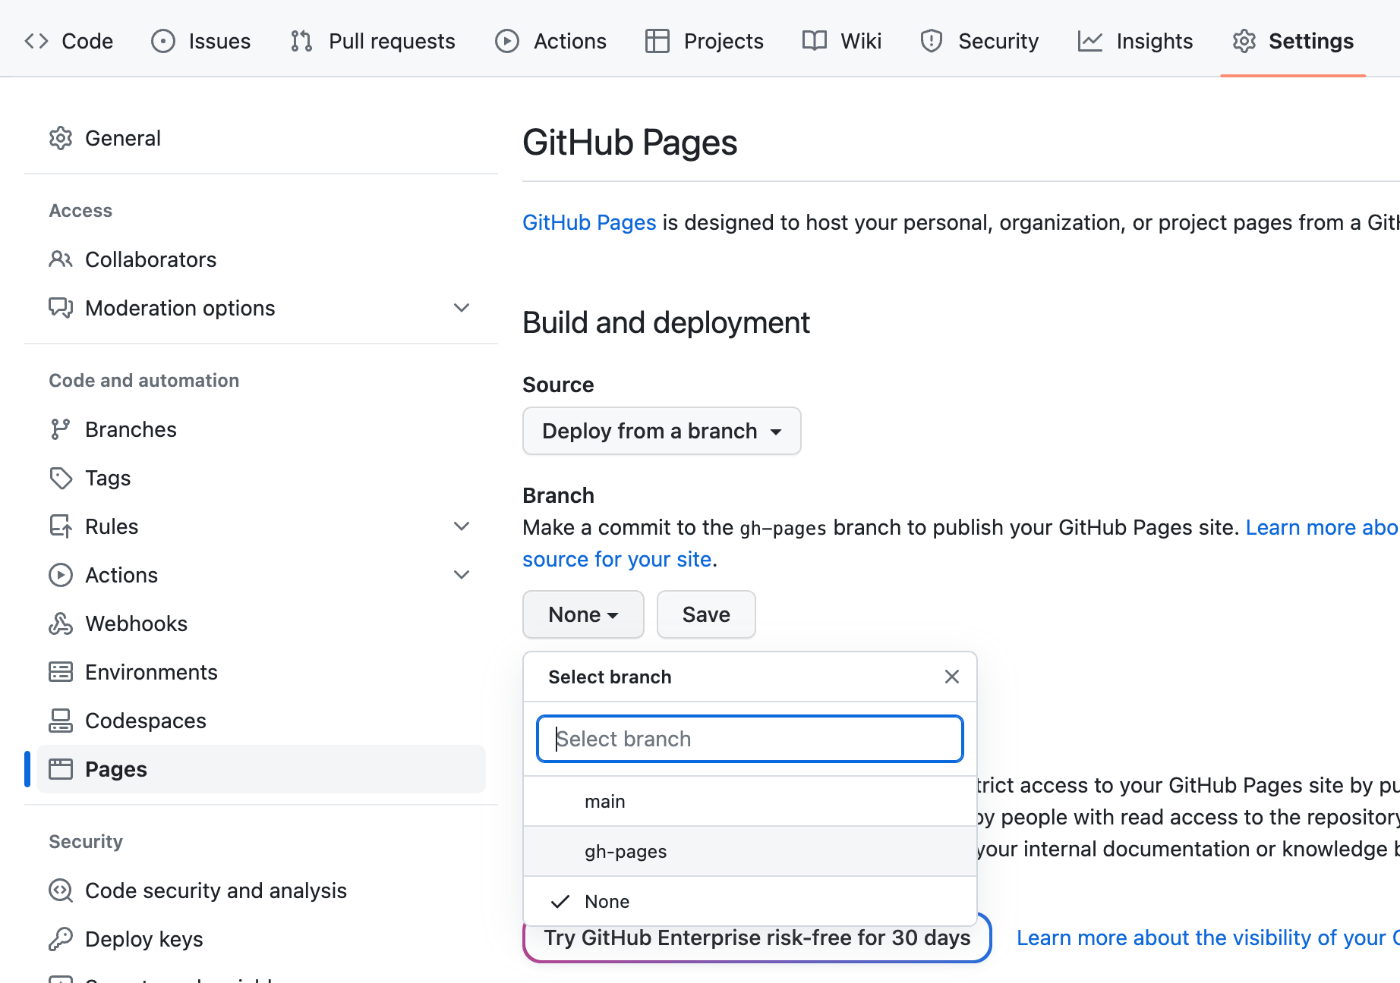This screenshot has width=1400, height=983.
Task: Choose main from branch list
Action: click(750, 802)
